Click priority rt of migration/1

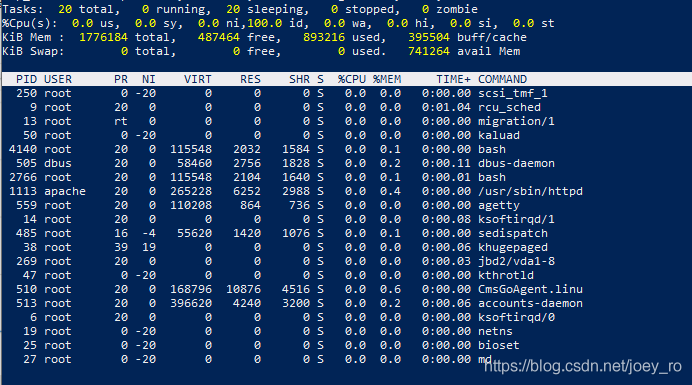click(121, 121)
